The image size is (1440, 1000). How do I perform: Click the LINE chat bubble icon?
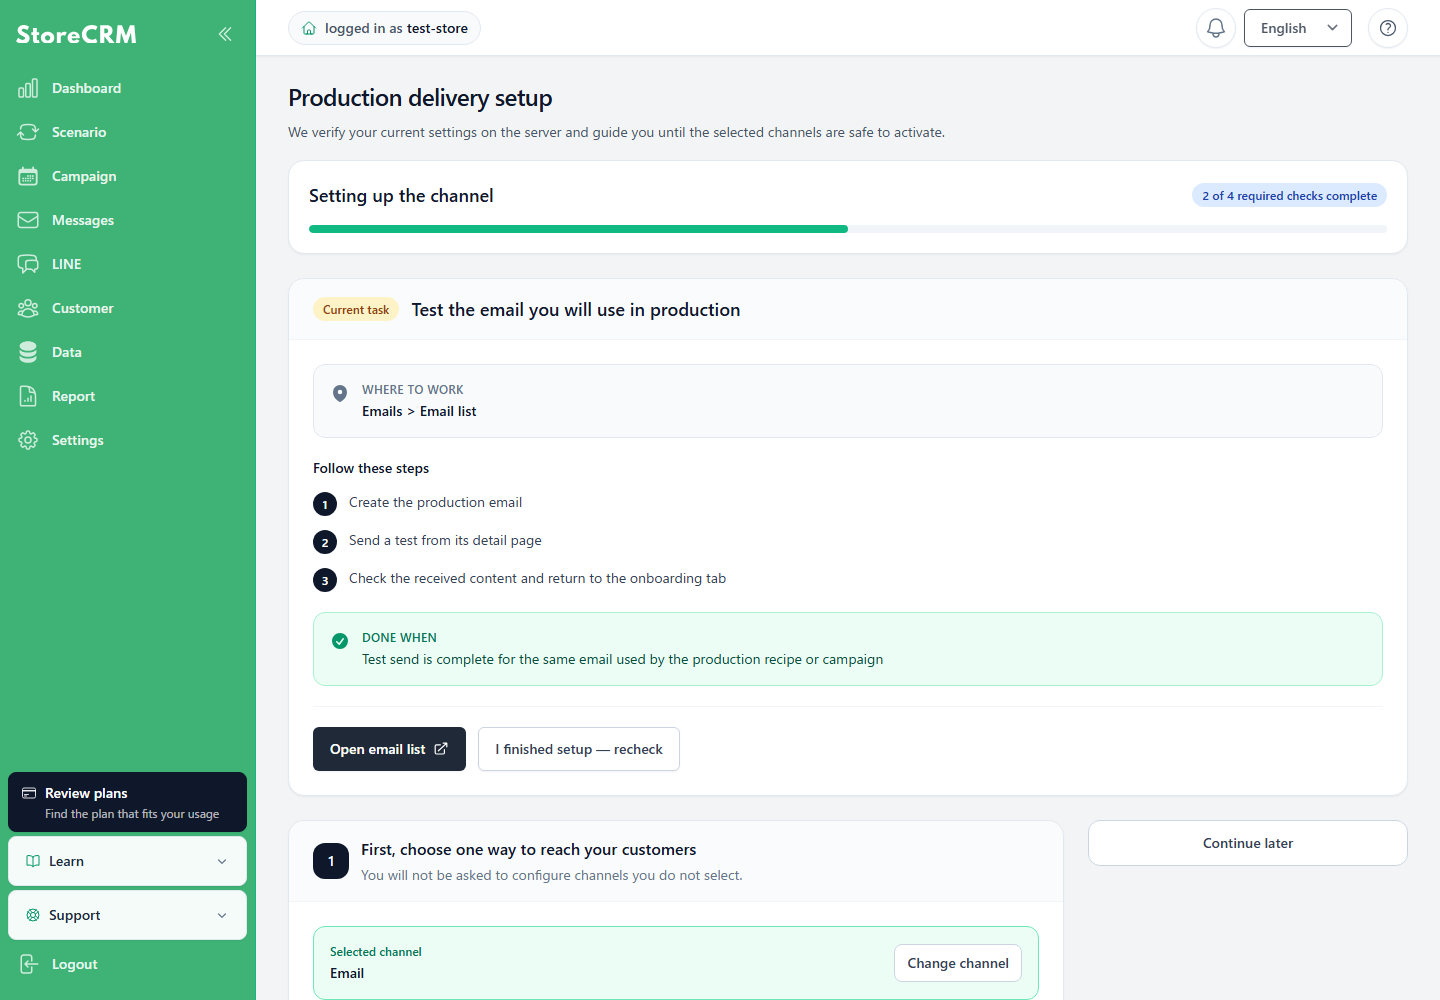pos(28,264)
